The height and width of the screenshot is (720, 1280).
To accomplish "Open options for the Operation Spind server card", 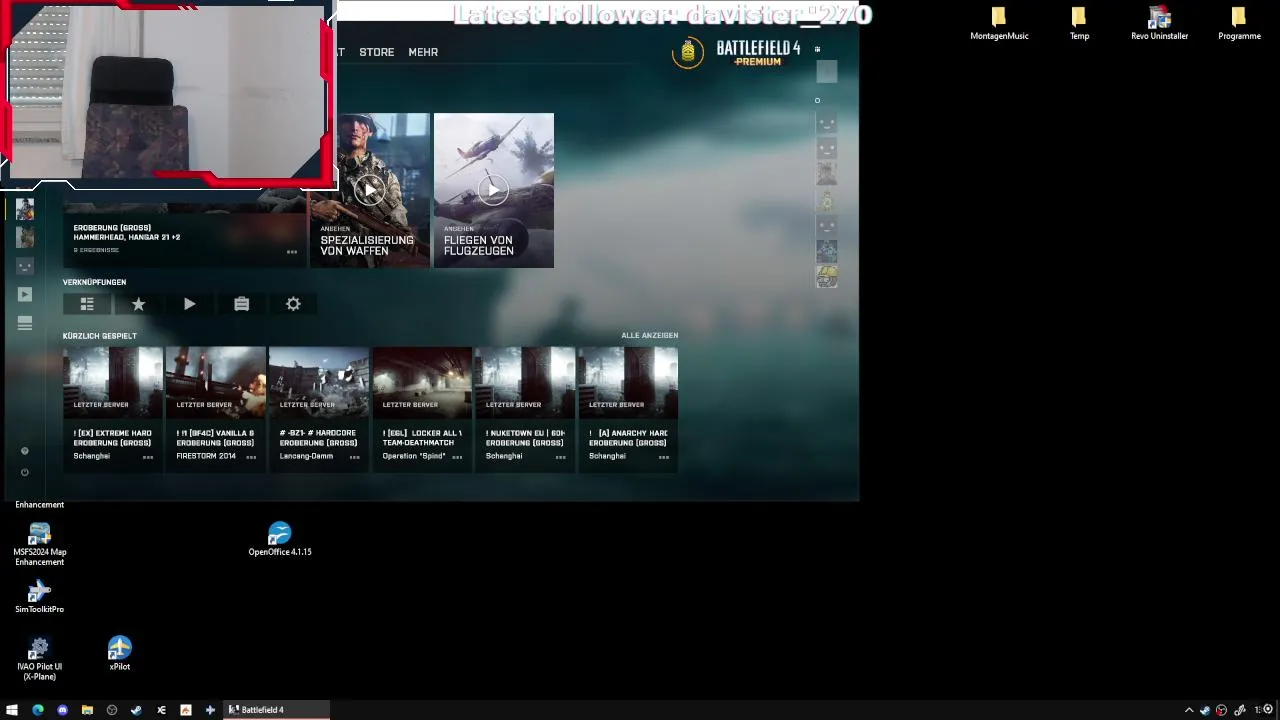I will (x=457, y=457).
